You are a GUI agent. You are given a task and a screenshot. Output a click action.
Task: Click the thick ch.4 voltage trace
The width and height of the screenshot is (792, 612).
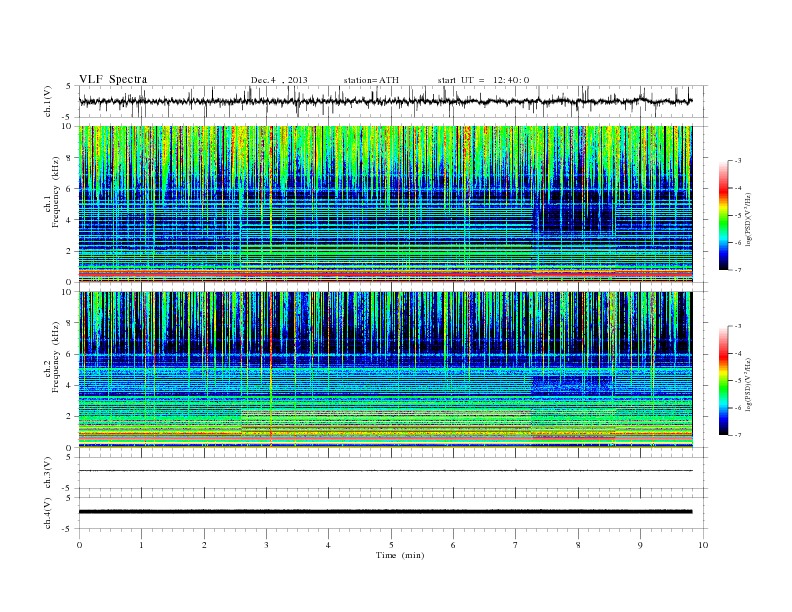click(x=385, y=512)
